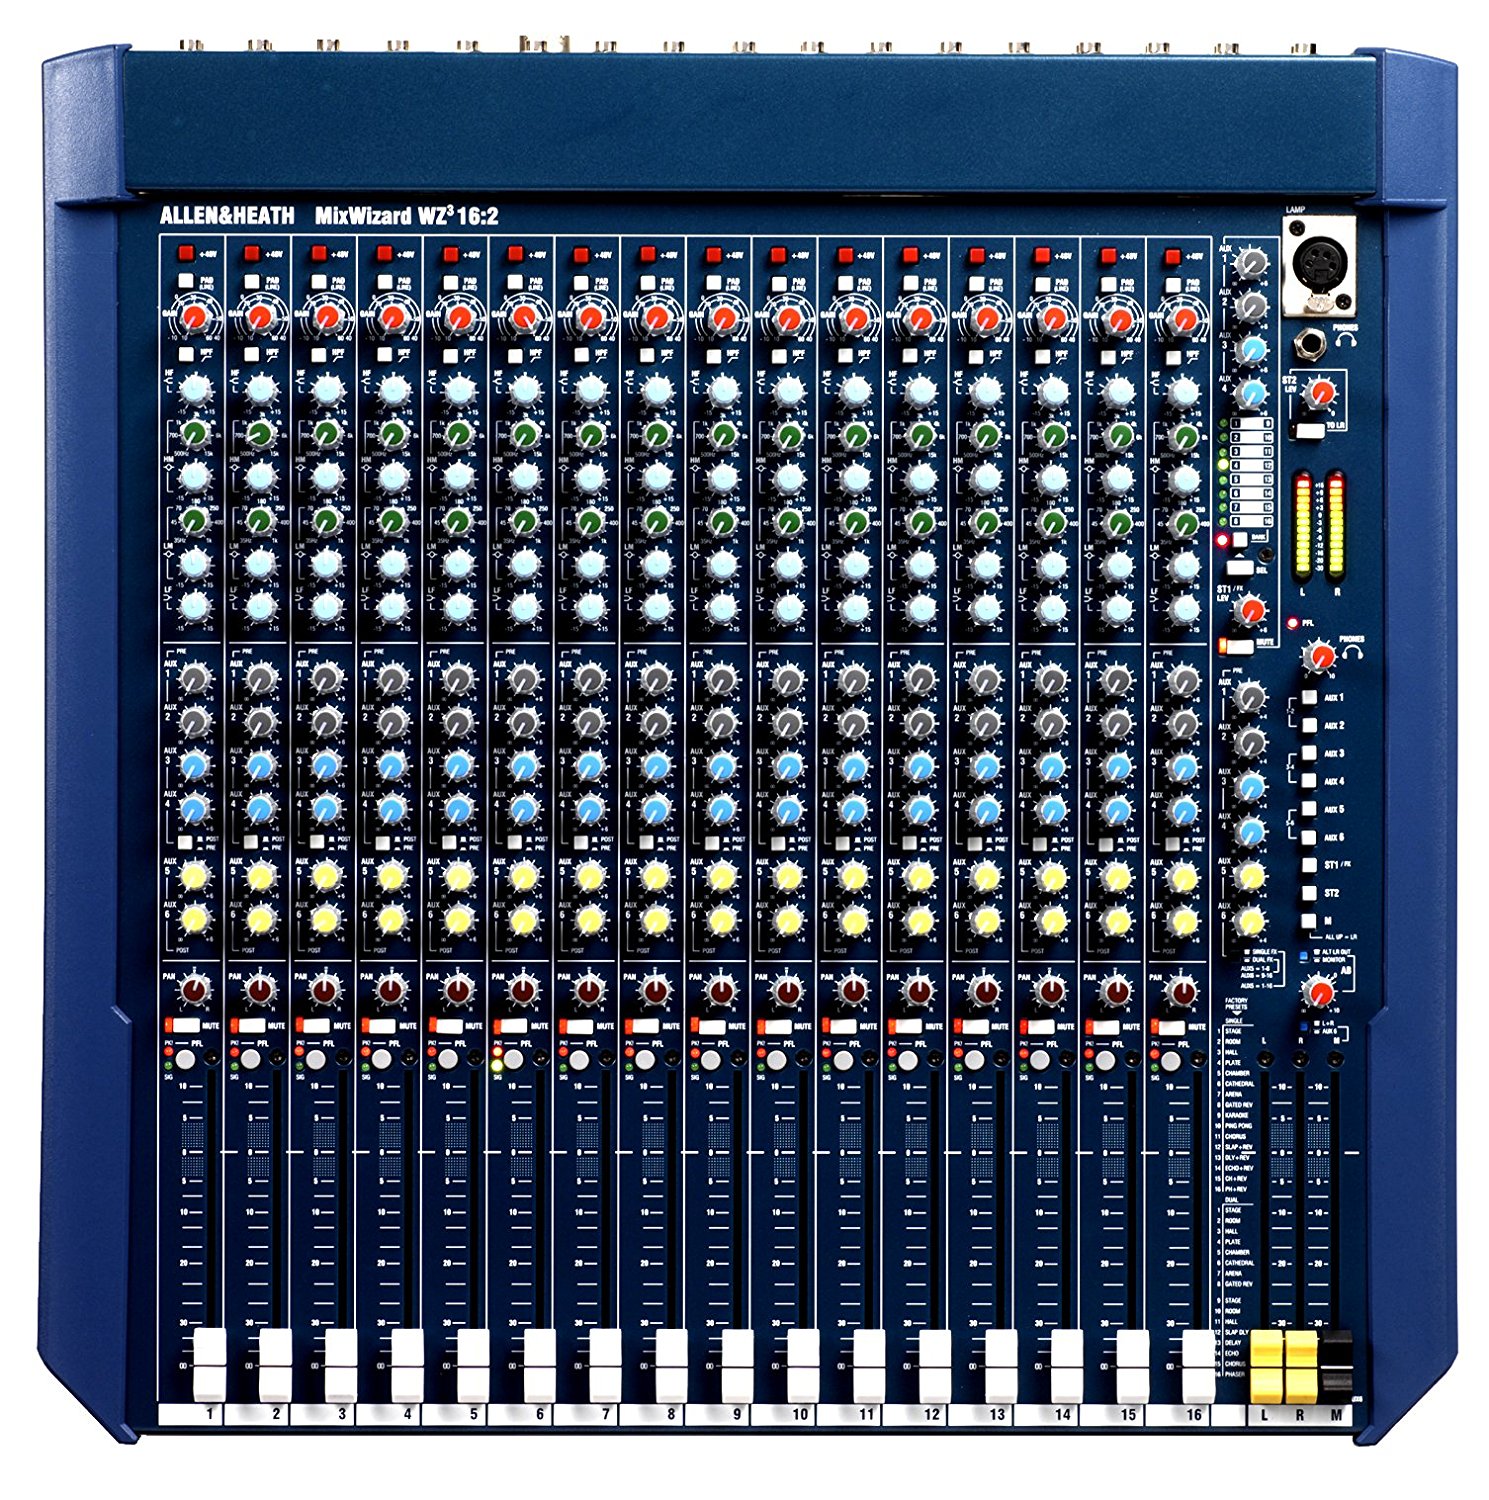
Task: Click the lit FX preset LED number 4
Action: tap(1223, 464)
